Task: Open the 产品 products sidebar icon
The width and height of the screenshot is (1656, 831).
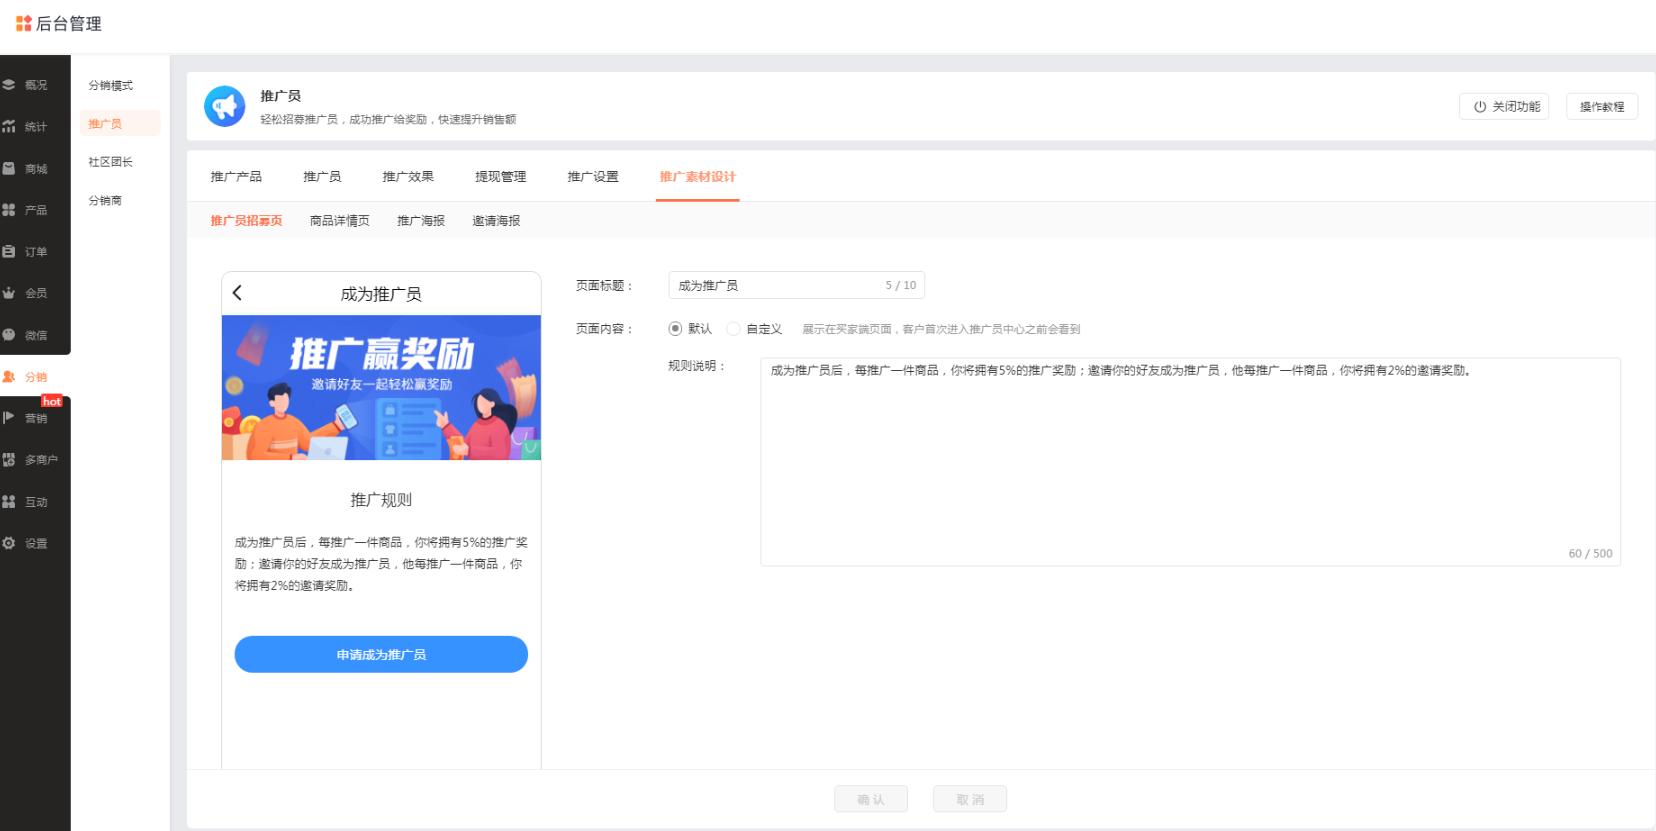Action: [x=9, y=210]
